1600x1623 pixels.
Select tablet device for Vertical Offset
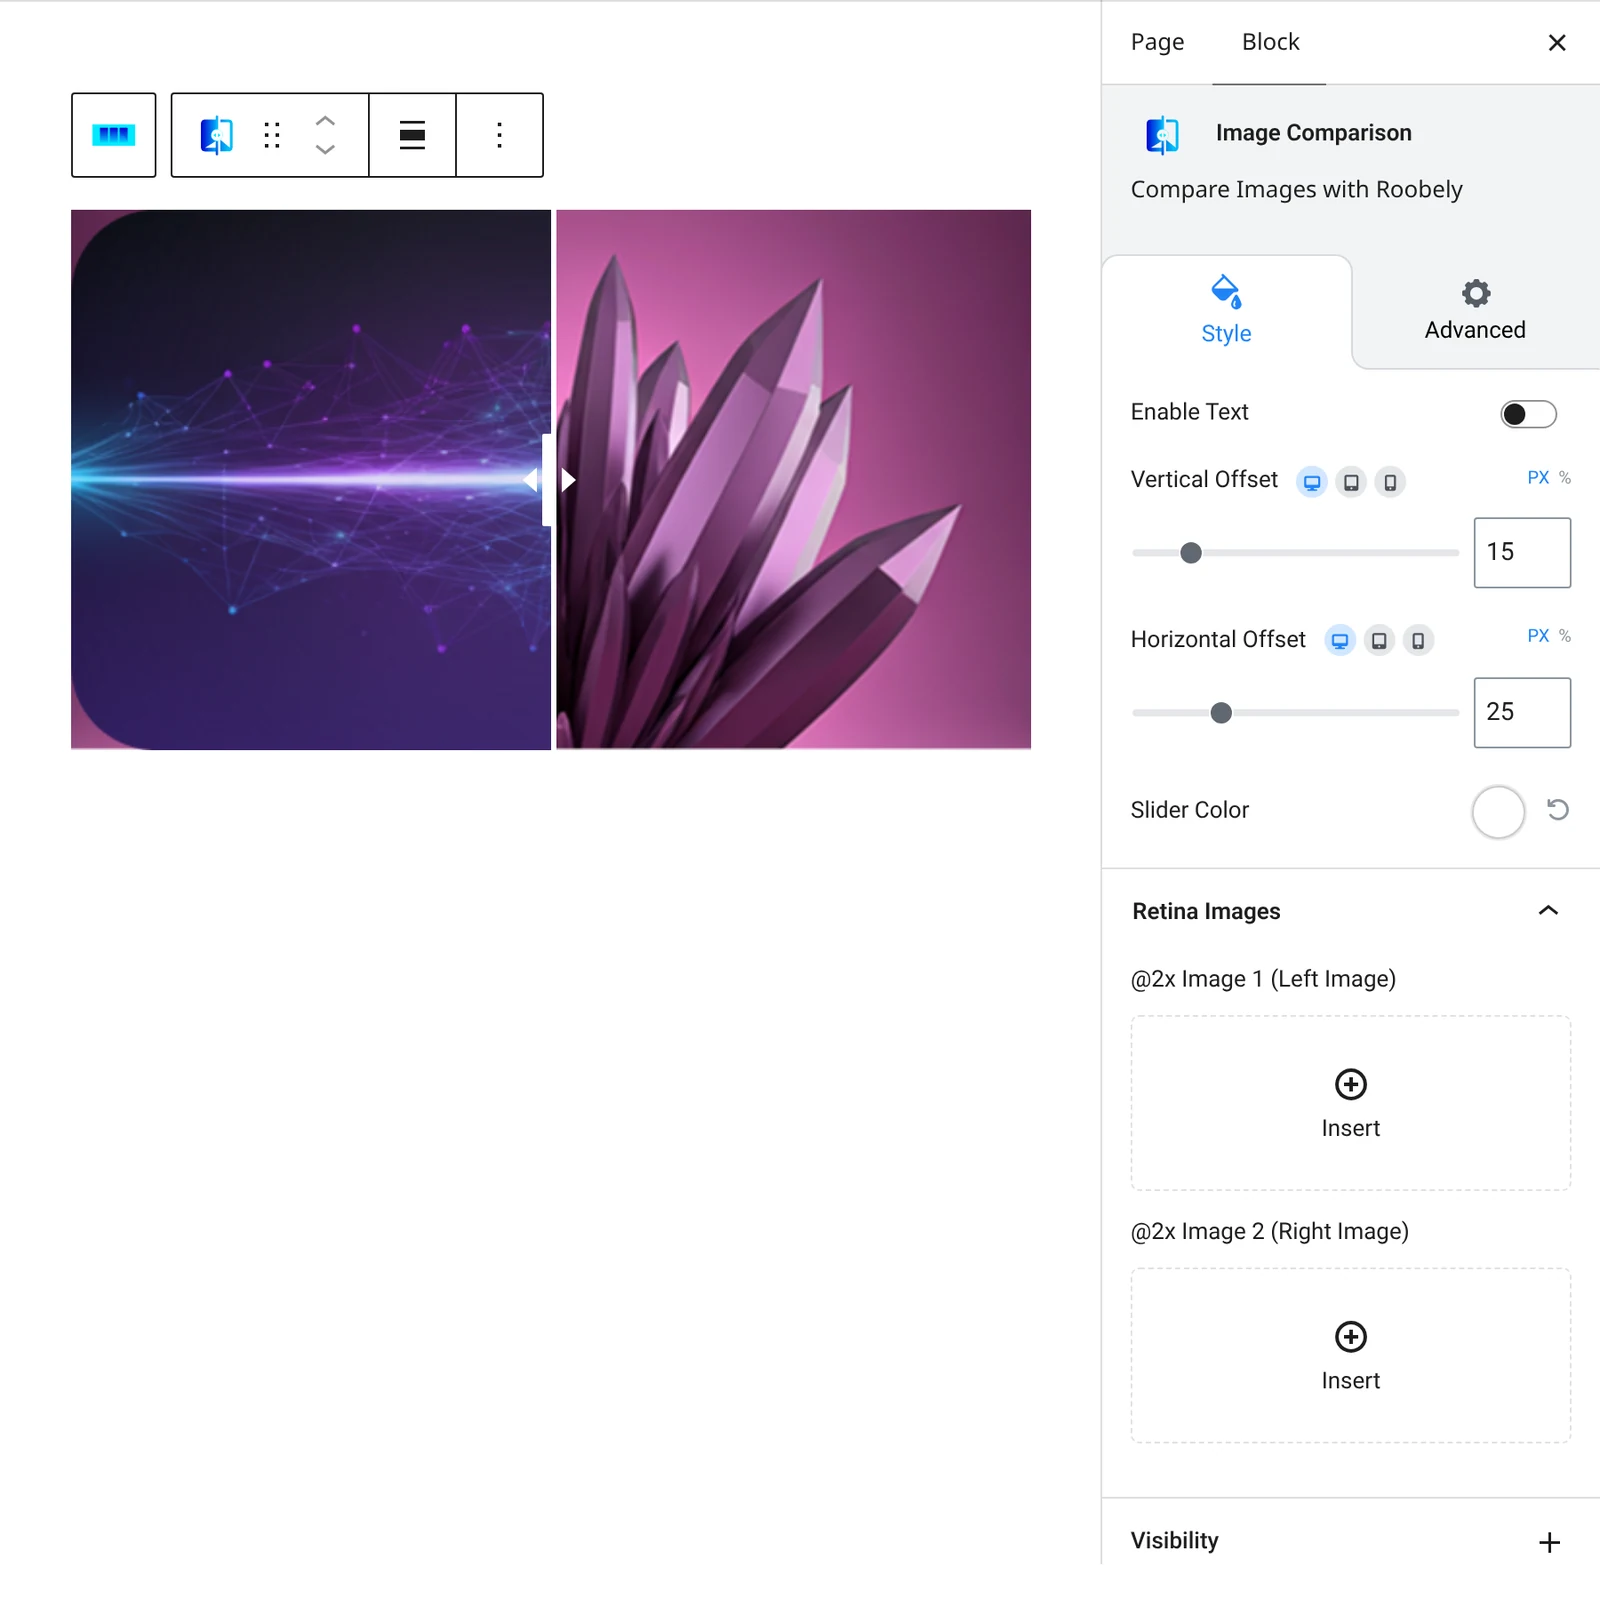1351,482
